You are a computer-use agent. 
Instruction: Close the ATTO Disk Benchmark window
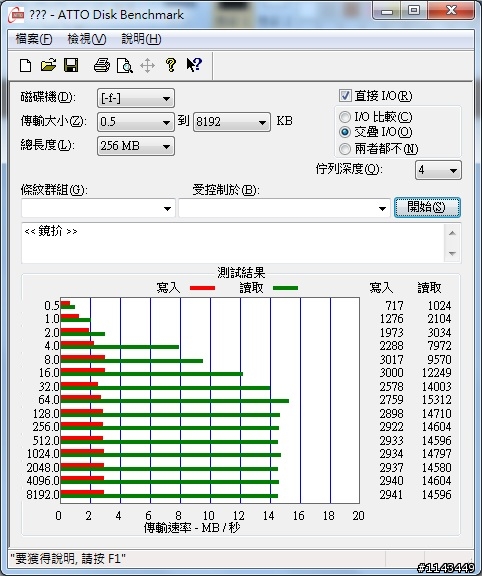[x=451, y=11]
